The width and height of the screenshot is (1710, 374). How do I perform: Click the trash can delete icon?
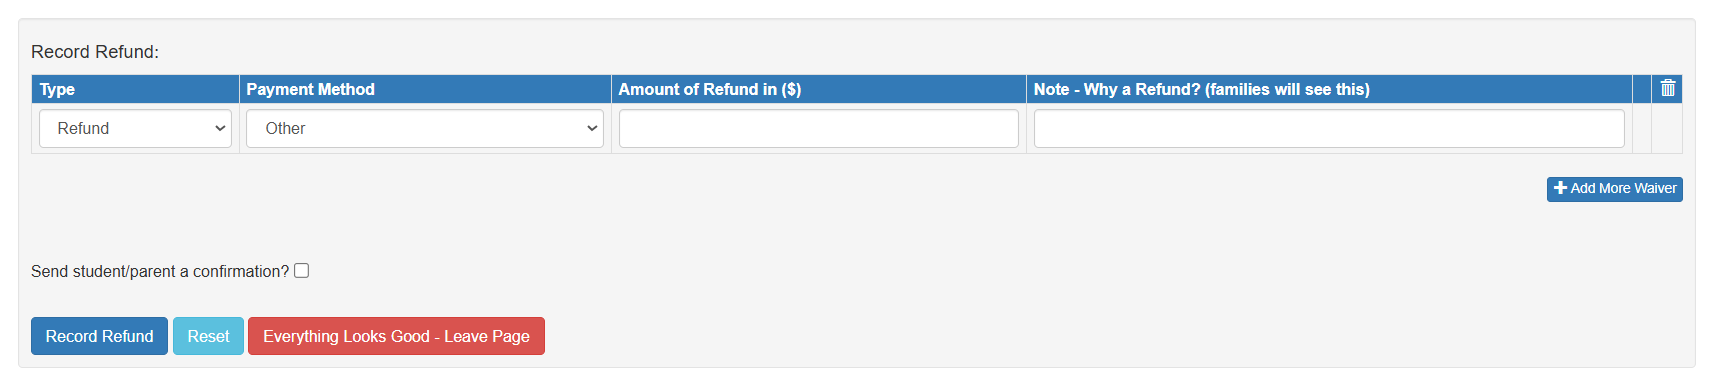1667,89
